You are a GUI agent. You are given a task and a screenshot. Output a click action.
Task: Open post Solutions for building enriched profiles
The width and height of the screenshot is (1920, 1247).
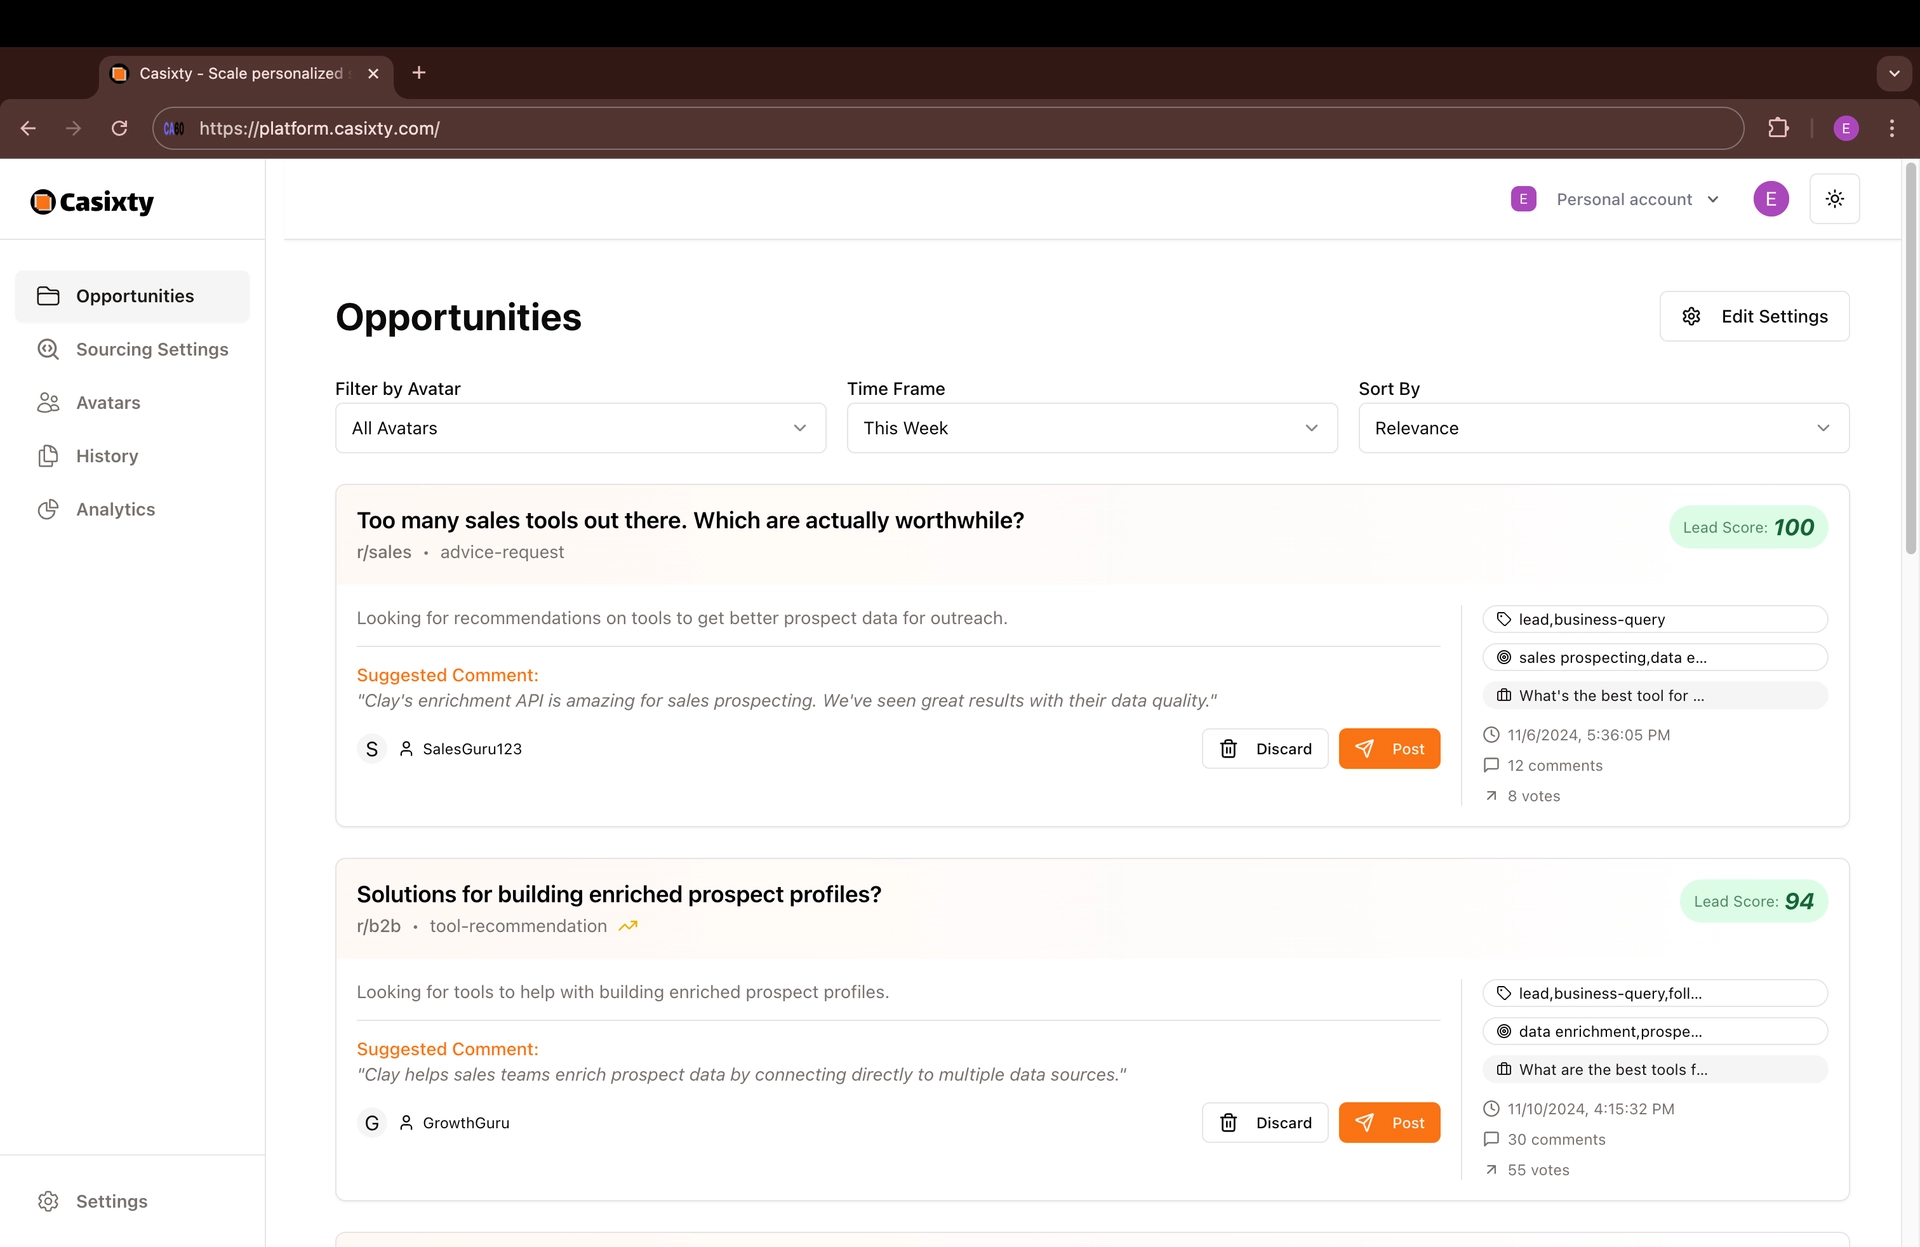(x=619, y=894)
